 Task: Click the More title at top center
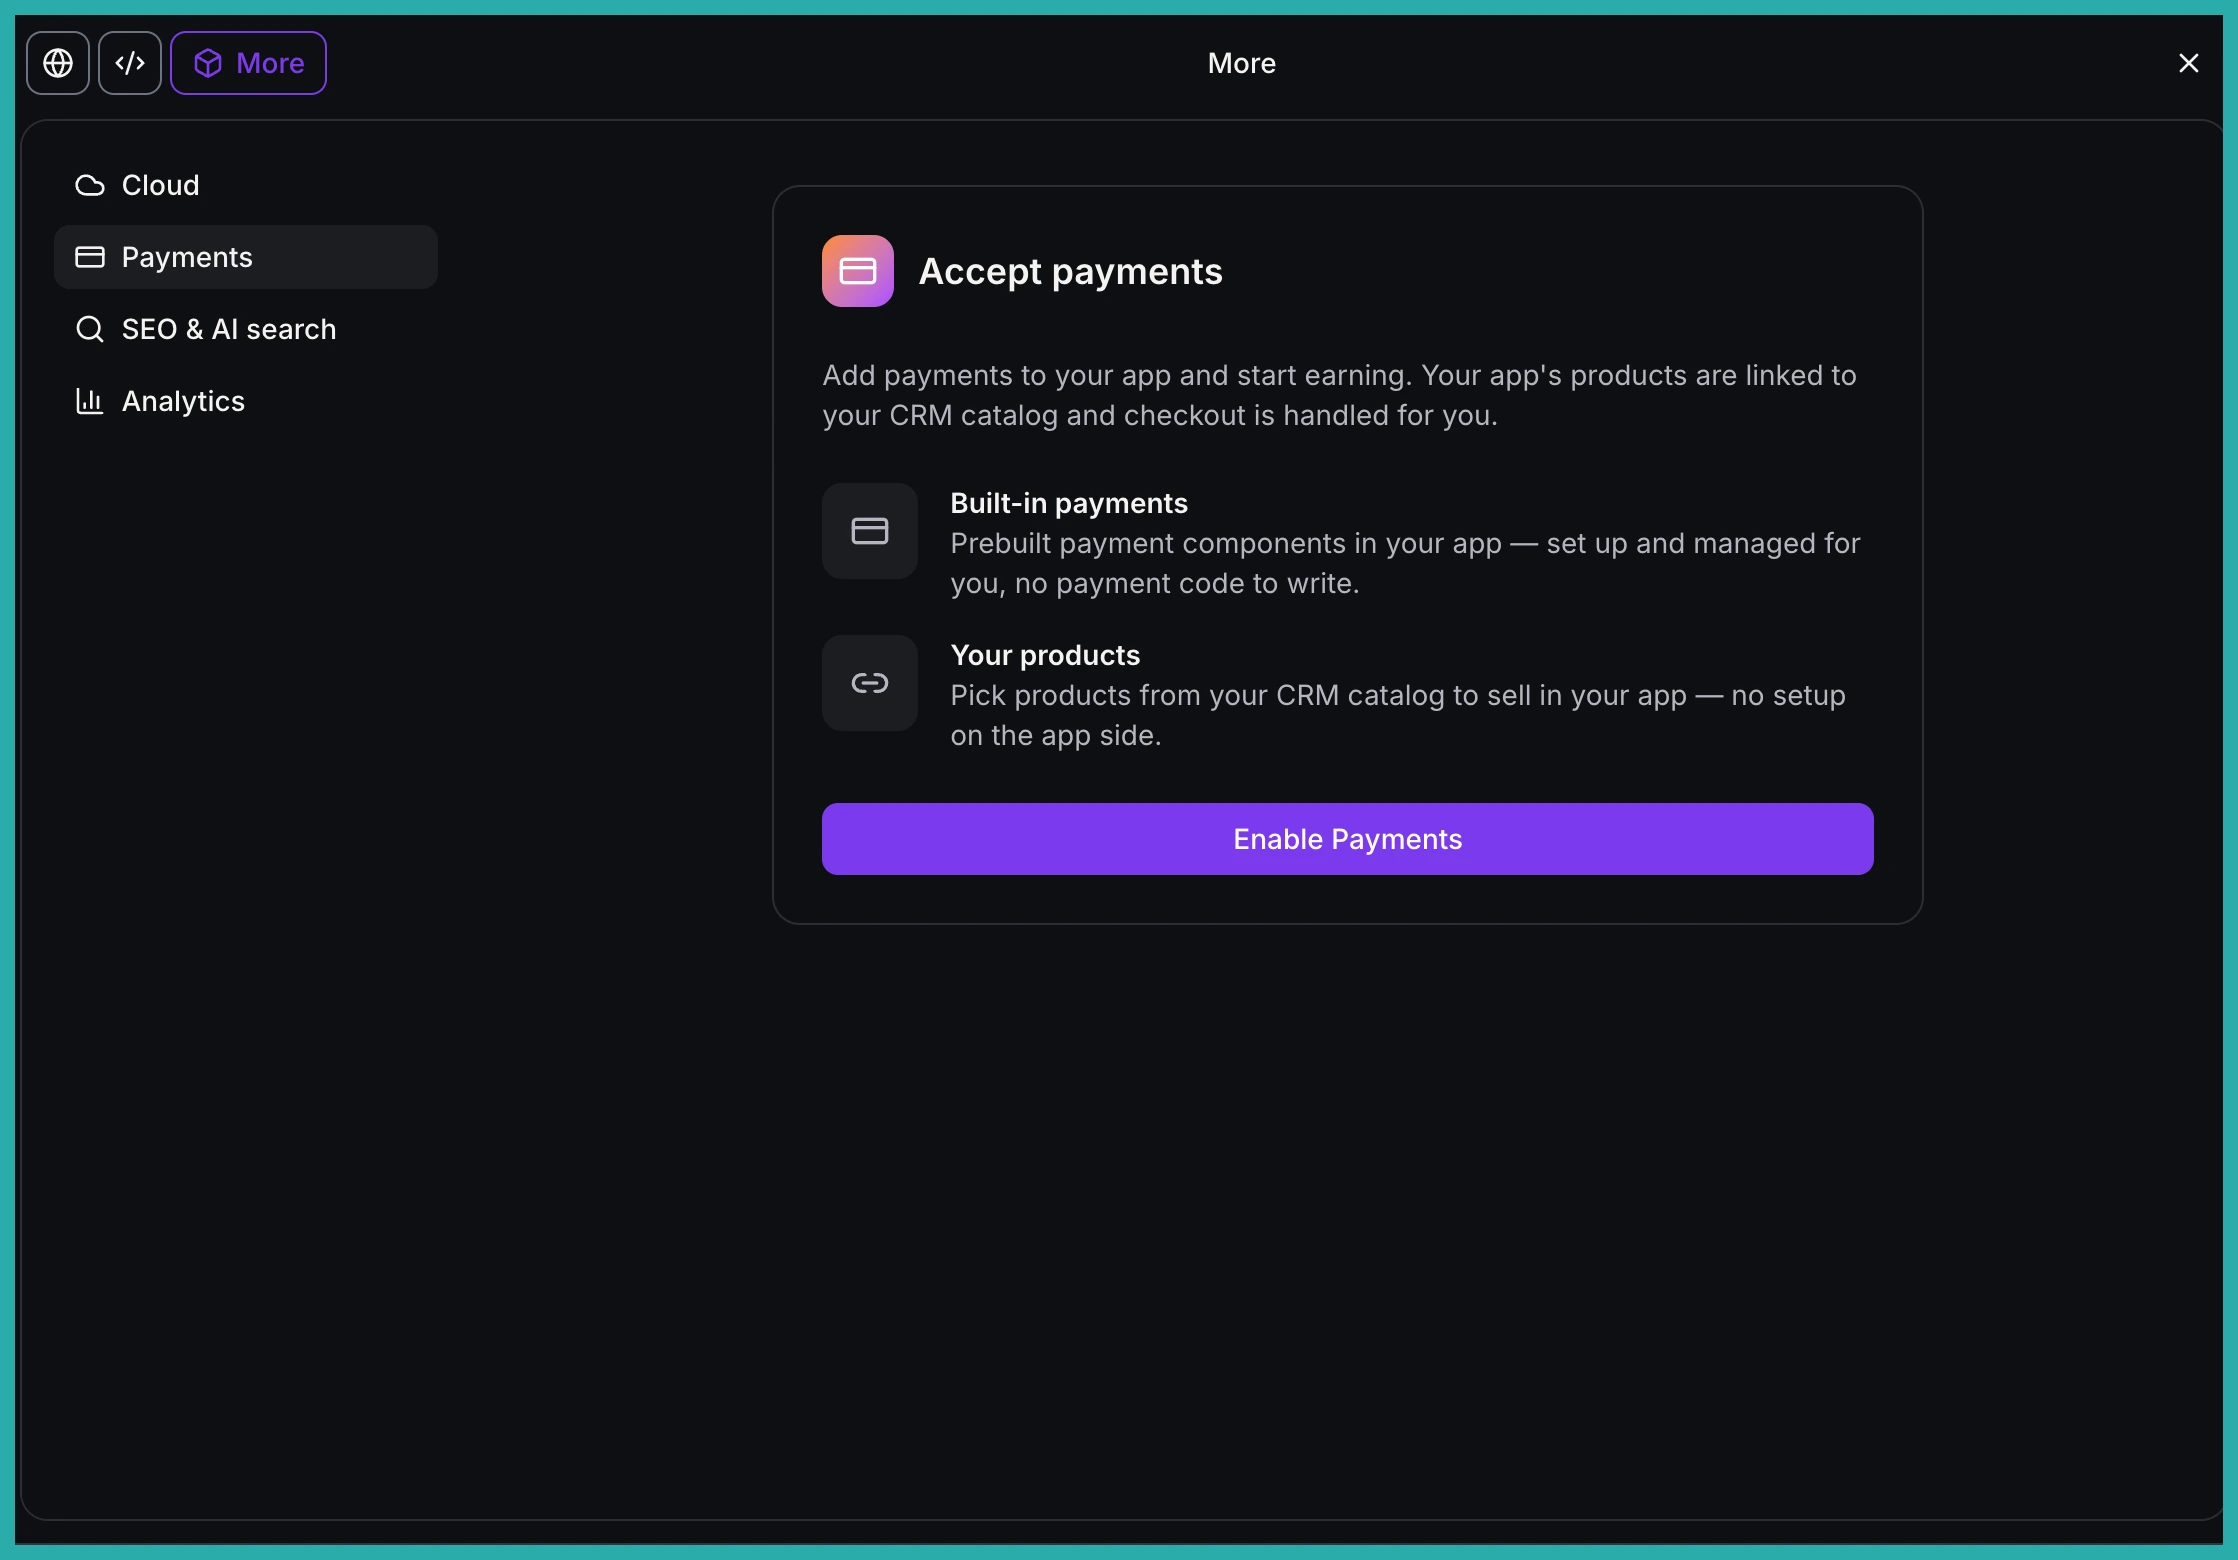click(x=1241, y=63)
